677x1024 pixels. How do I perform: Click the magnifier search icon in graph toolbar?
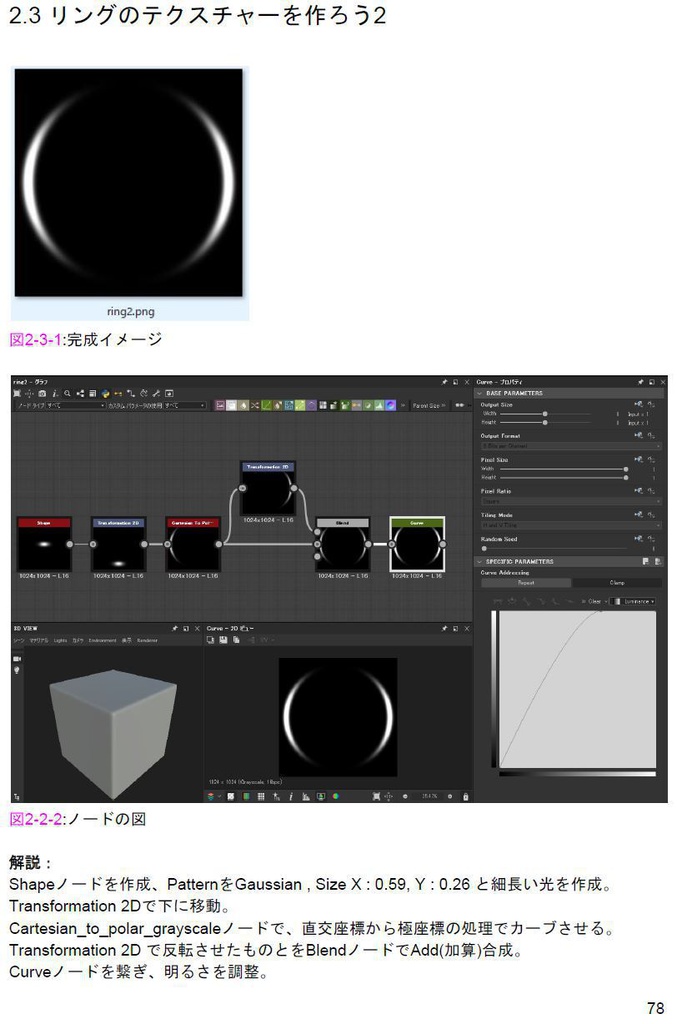67,393
